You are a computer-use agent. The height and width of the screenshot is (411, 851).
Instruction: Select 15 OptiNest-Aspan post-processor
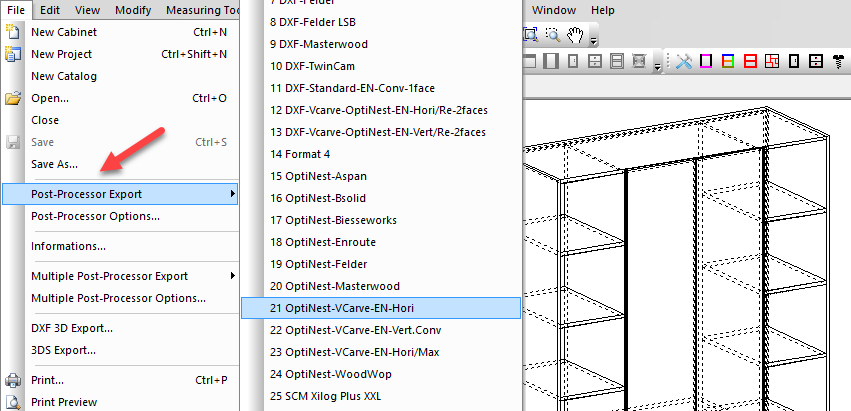[381, 176]
